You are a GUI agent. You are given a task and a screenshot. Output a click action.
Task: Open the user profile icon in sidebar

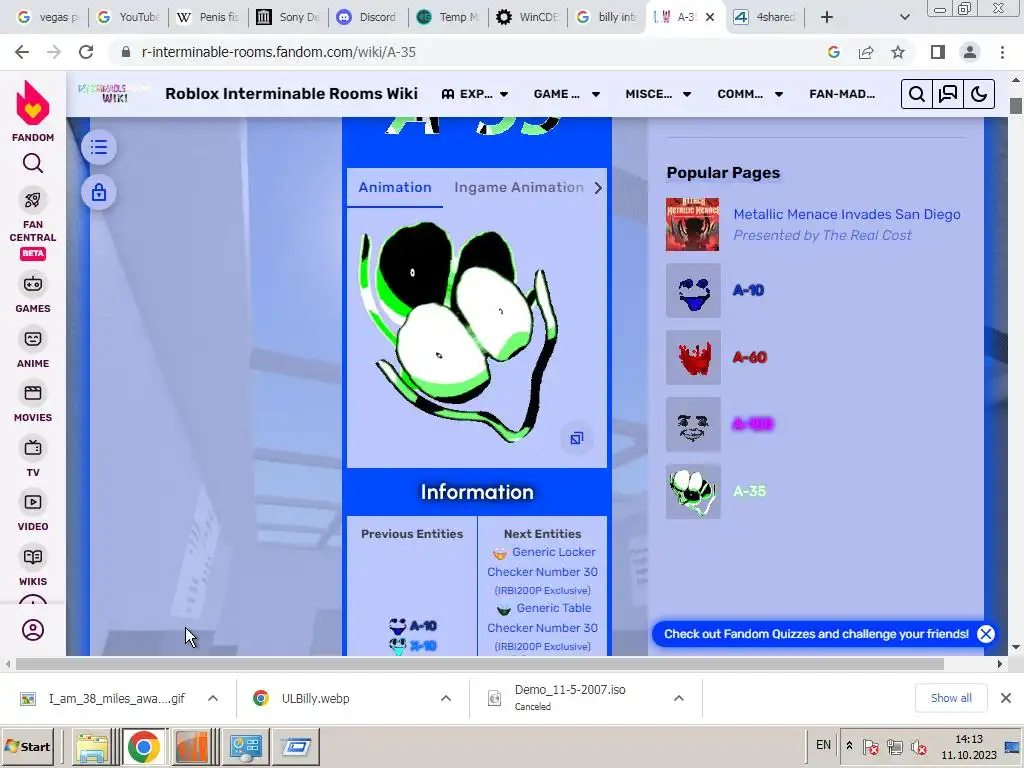click(x=33, y=630)
